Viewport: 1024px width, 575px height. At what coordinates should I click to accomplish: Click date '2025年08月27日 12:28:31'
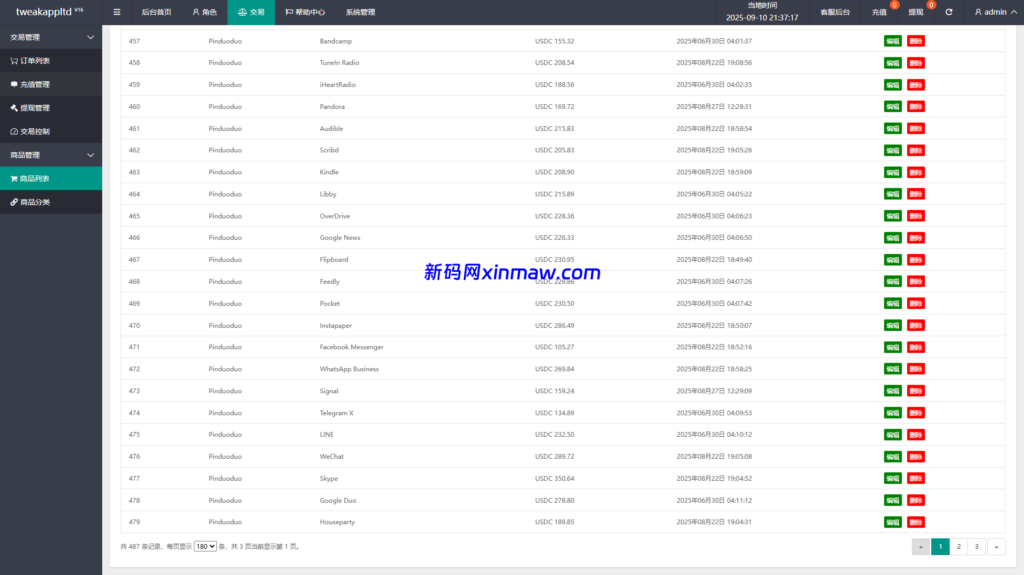pos(714,107)
